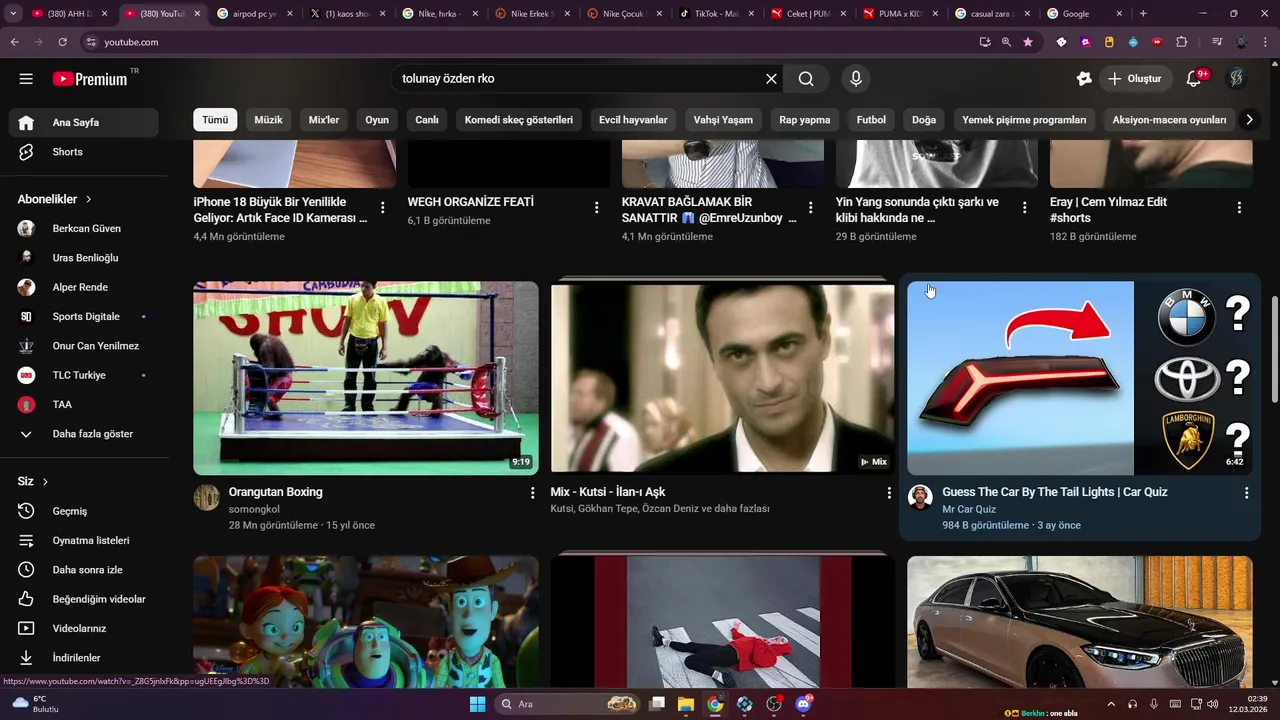The height and width of the screenshot is (720, 1280).
Task: Open options for WEGH ORGANİZE FEATİ short
Action: tap(597, 208)
